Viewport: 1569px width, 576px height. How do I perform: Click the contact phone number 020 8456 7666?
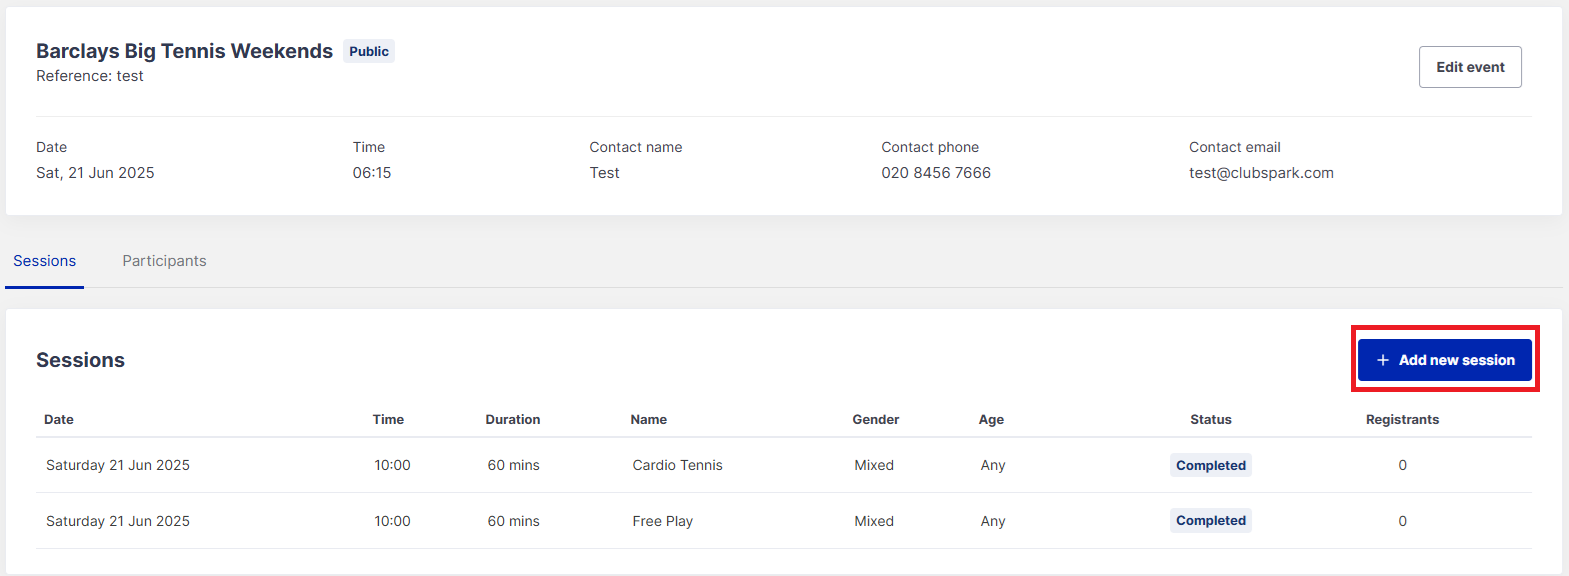pyautogui.click(x=936, y=173)
